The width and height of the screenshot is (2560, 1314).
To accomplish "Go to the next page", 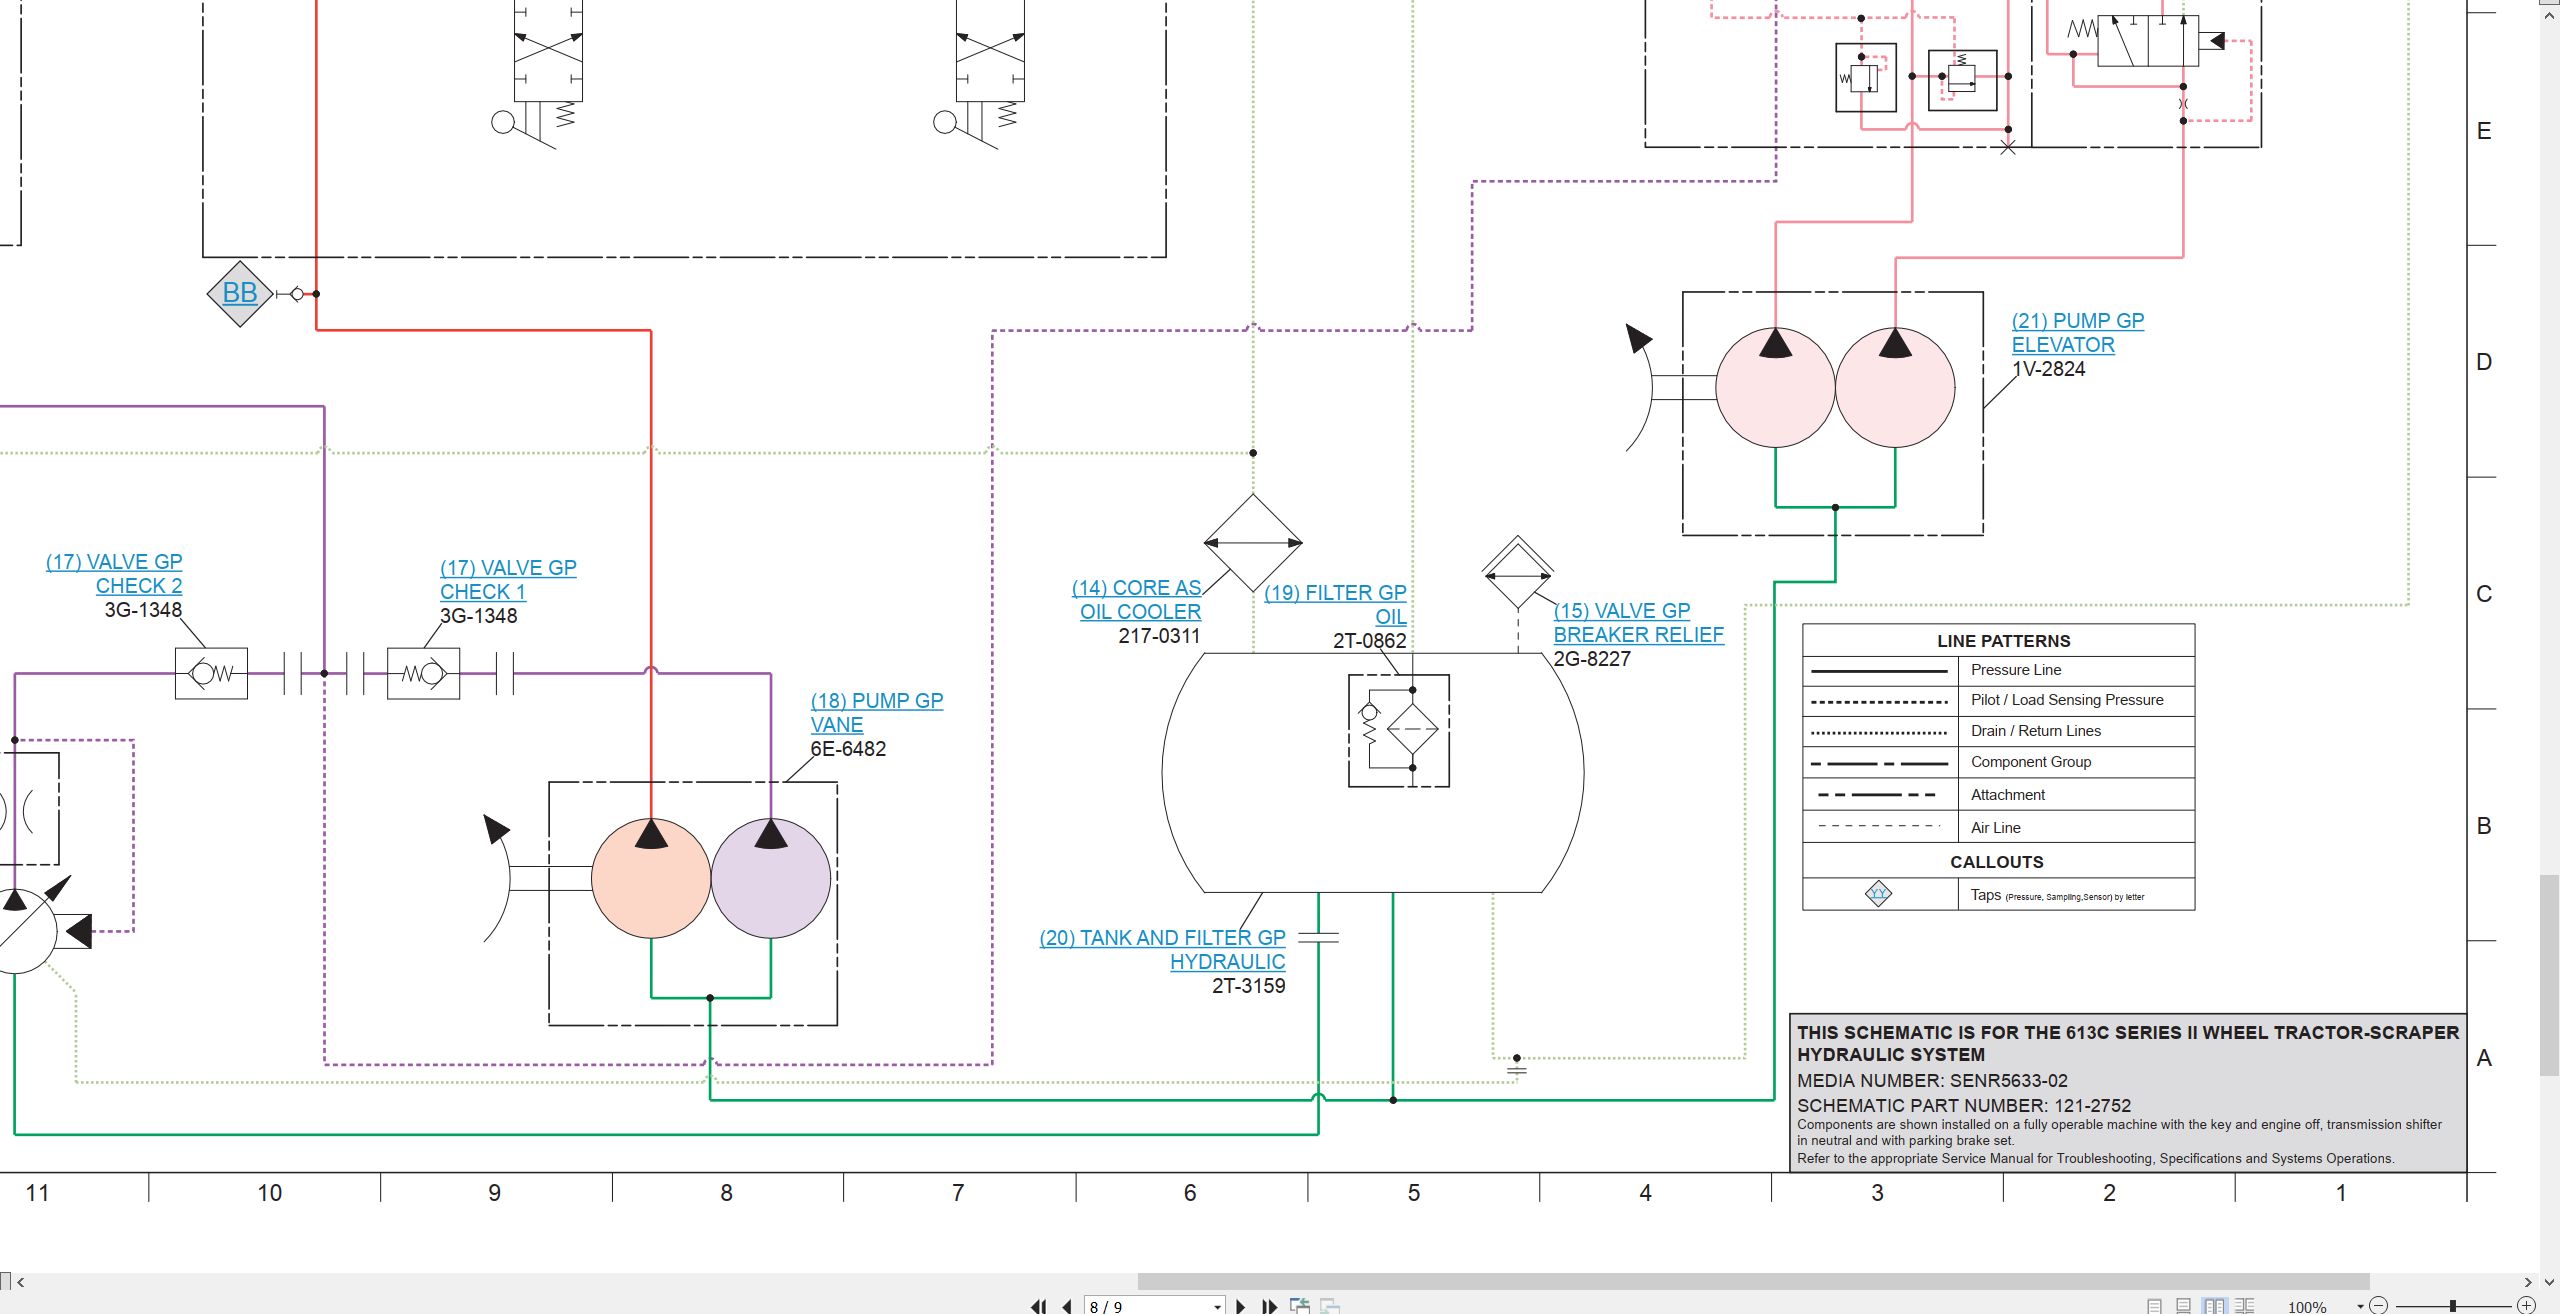I will coord(1241,1307).
